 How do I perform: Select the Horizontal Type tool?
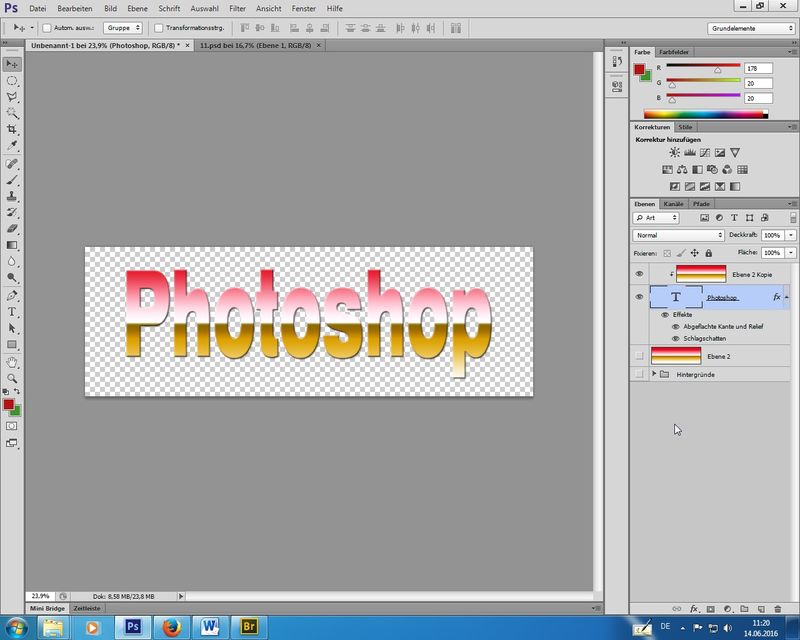12,312
